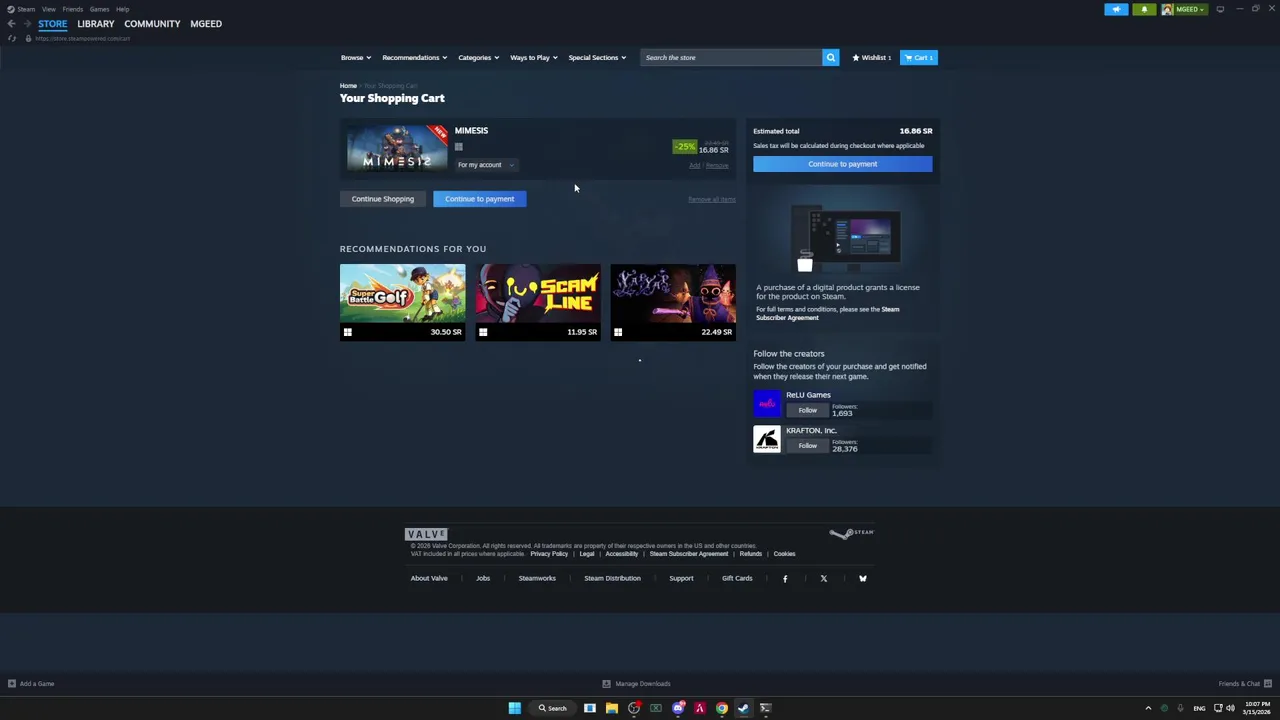Open Valve's Facebook page icon in footer
The height and width of the screenshot is (720, 1280).
point(785,578)
